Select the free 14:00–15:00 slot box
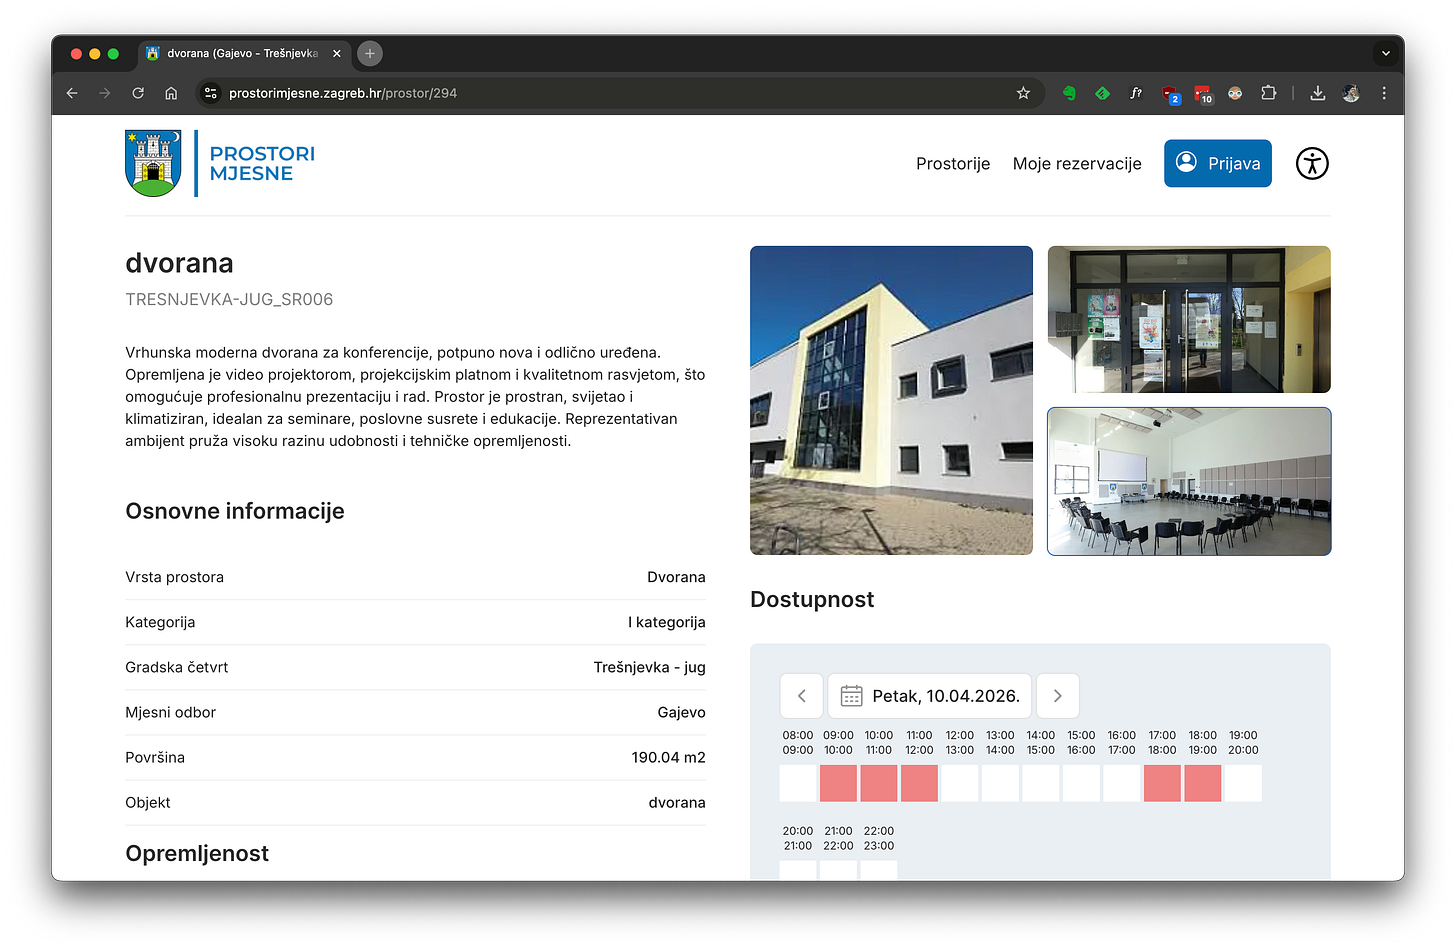The image size is (1456, 949). (x=1041, y=783)
